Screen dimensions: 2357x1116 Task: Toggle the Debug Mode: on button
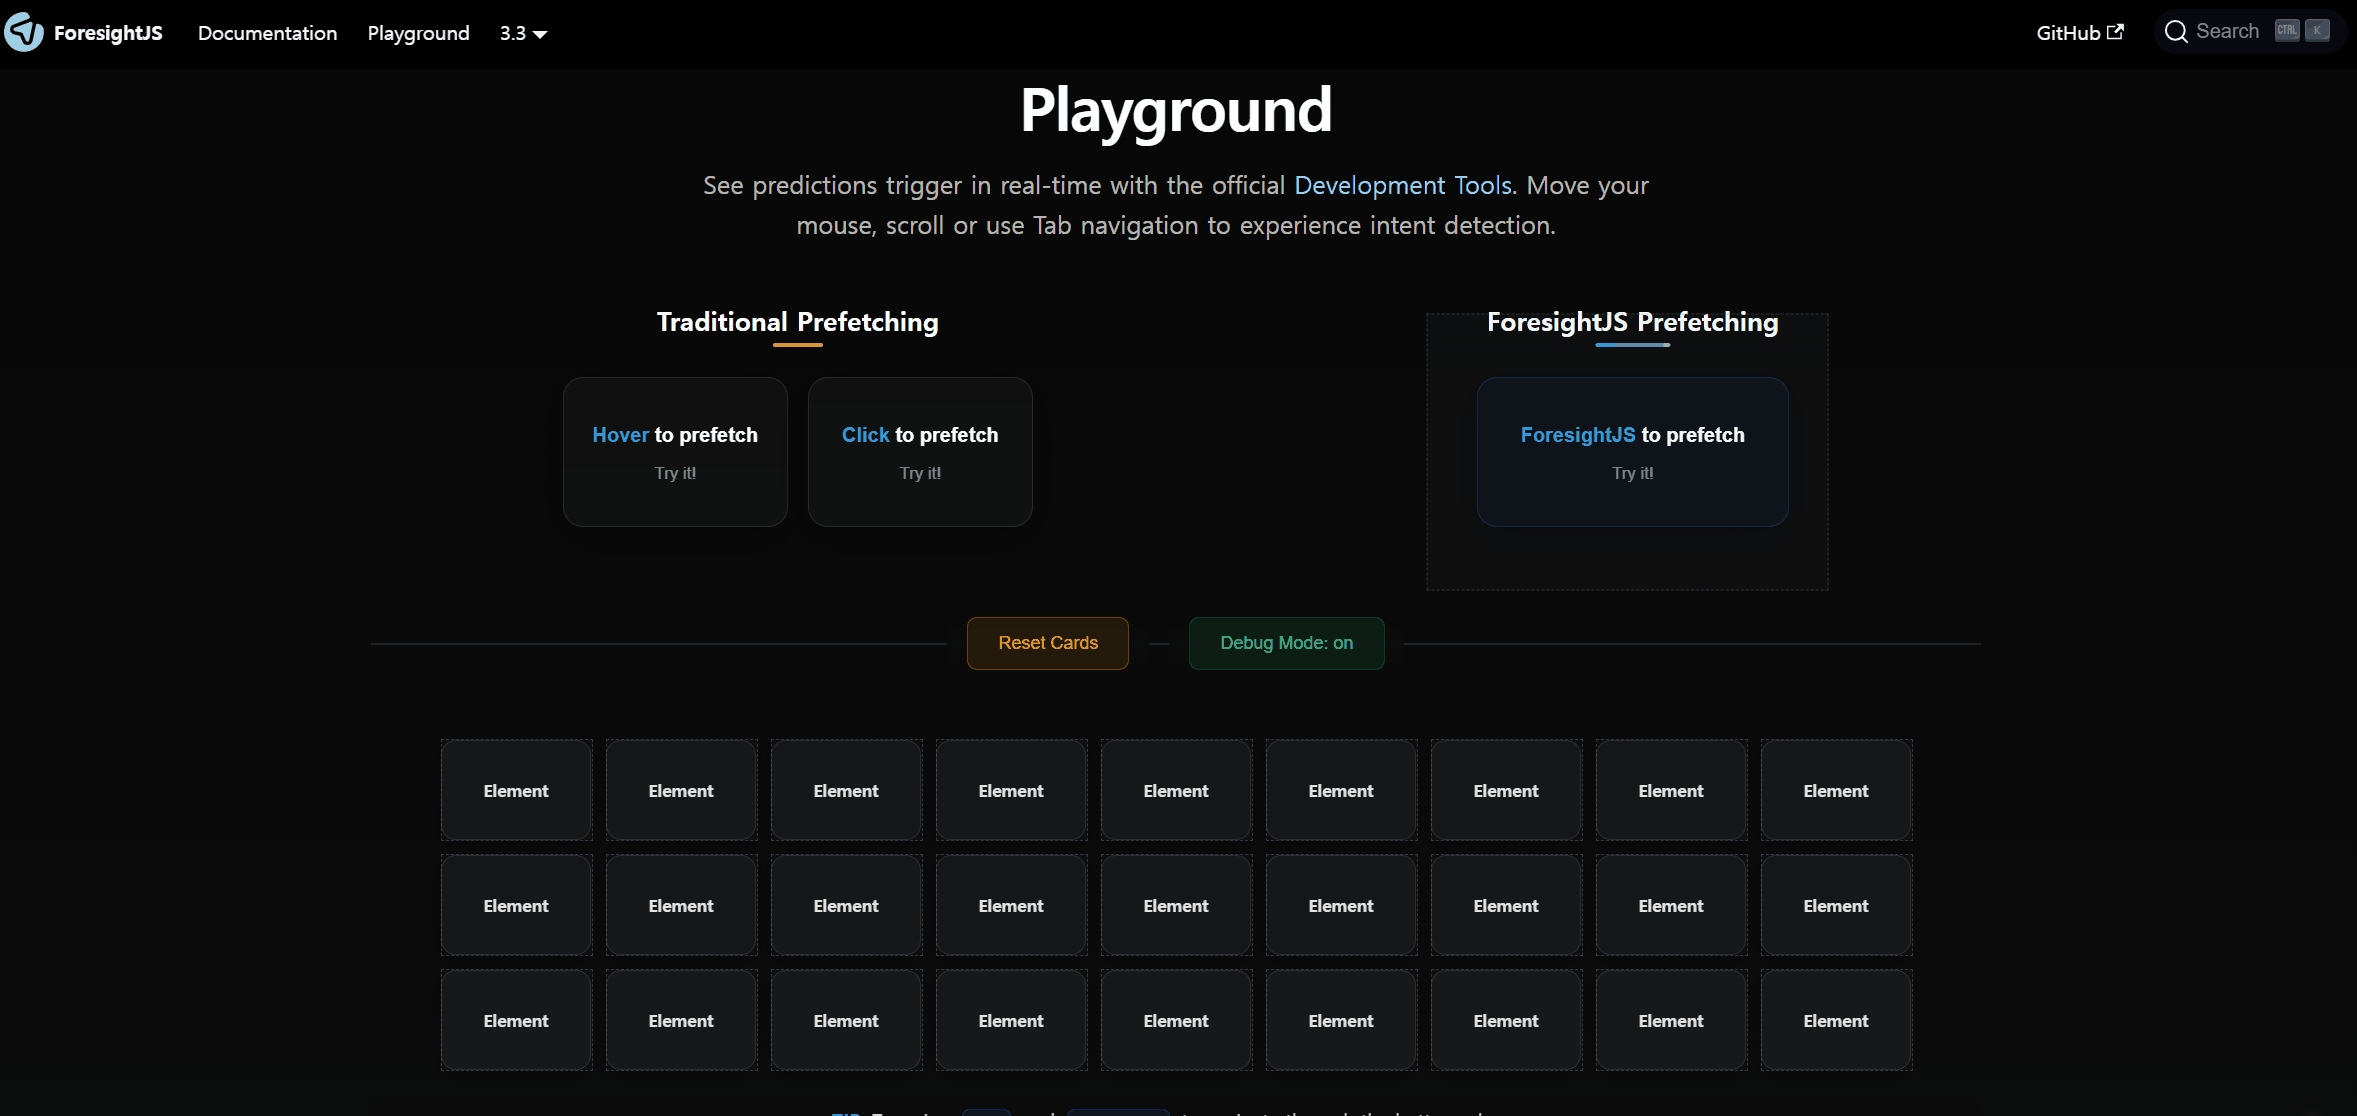pos(1286,643)
